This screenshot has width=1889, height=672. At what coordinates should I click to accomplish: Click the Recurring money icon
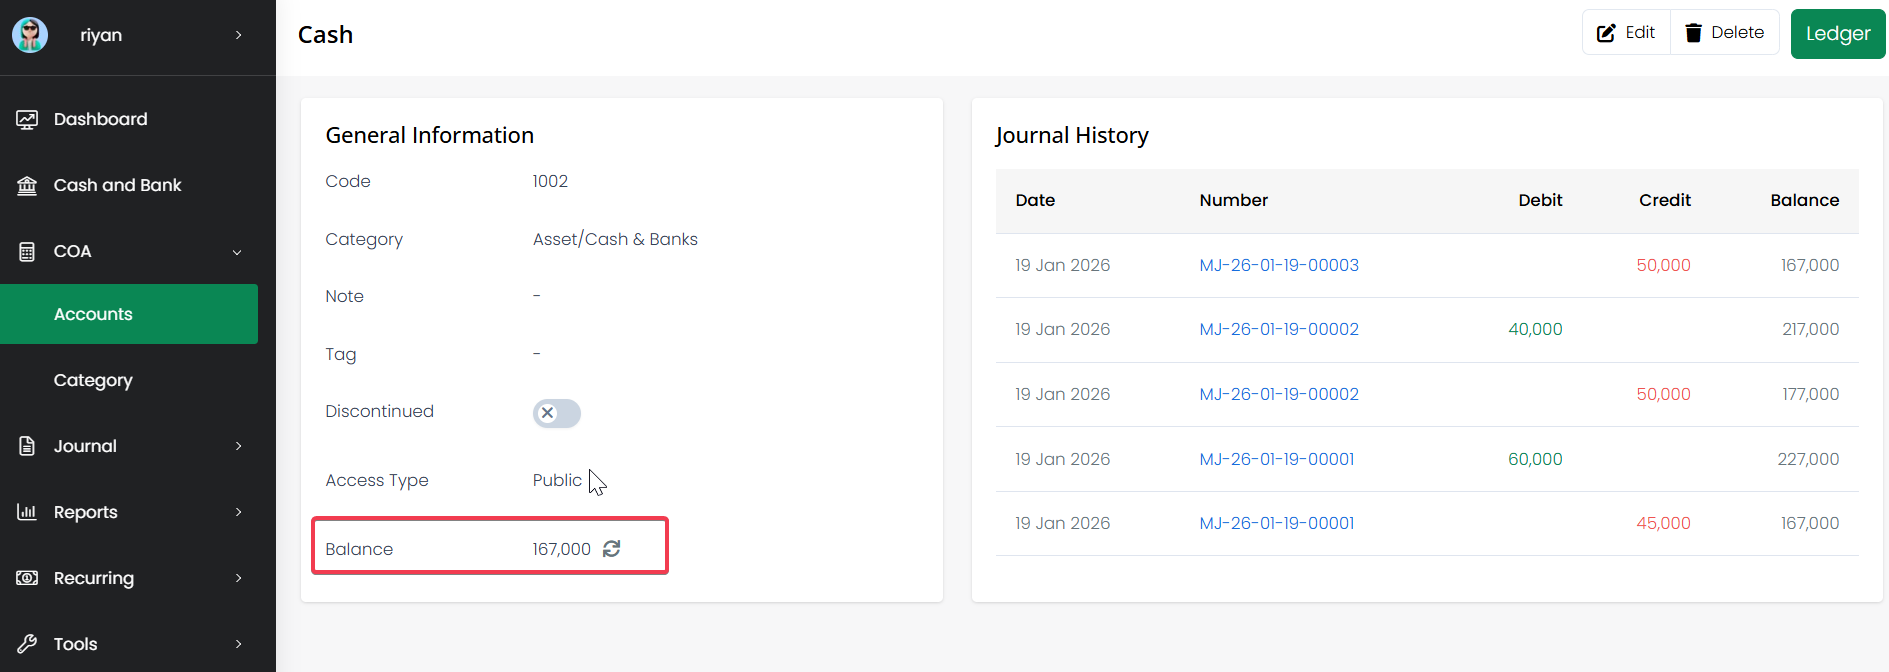point(27,578)
